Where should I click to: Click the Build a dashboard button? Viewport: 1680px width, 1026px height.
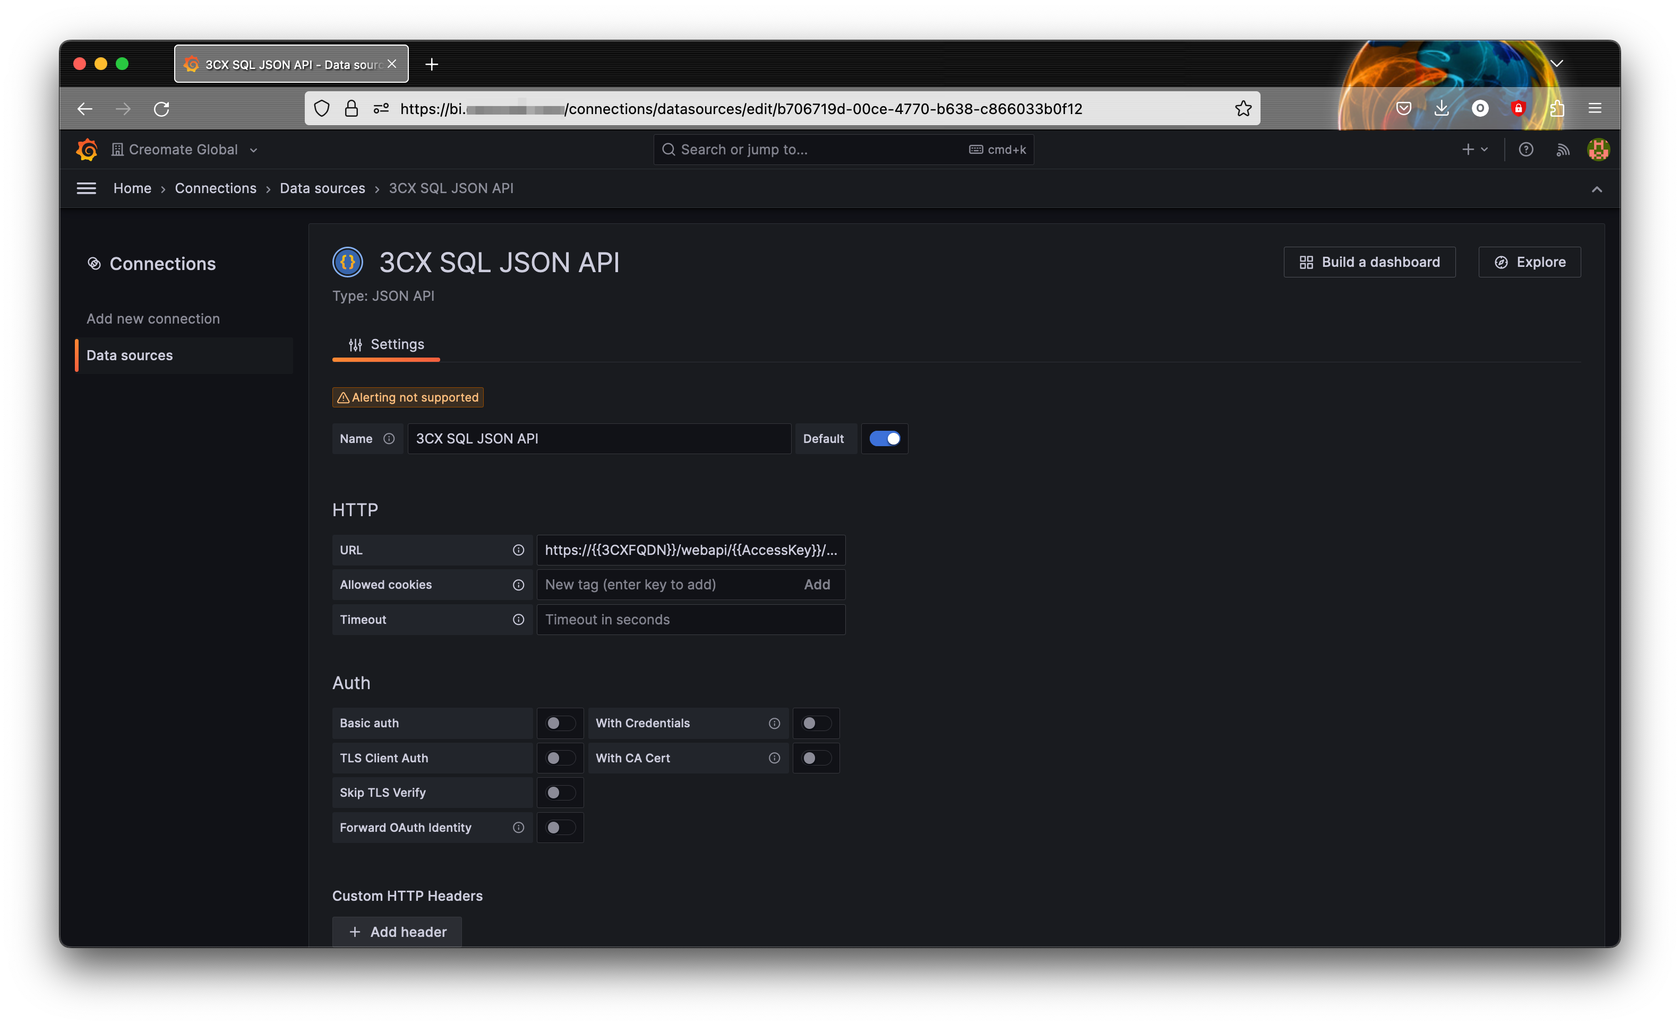coord(1369,262)
